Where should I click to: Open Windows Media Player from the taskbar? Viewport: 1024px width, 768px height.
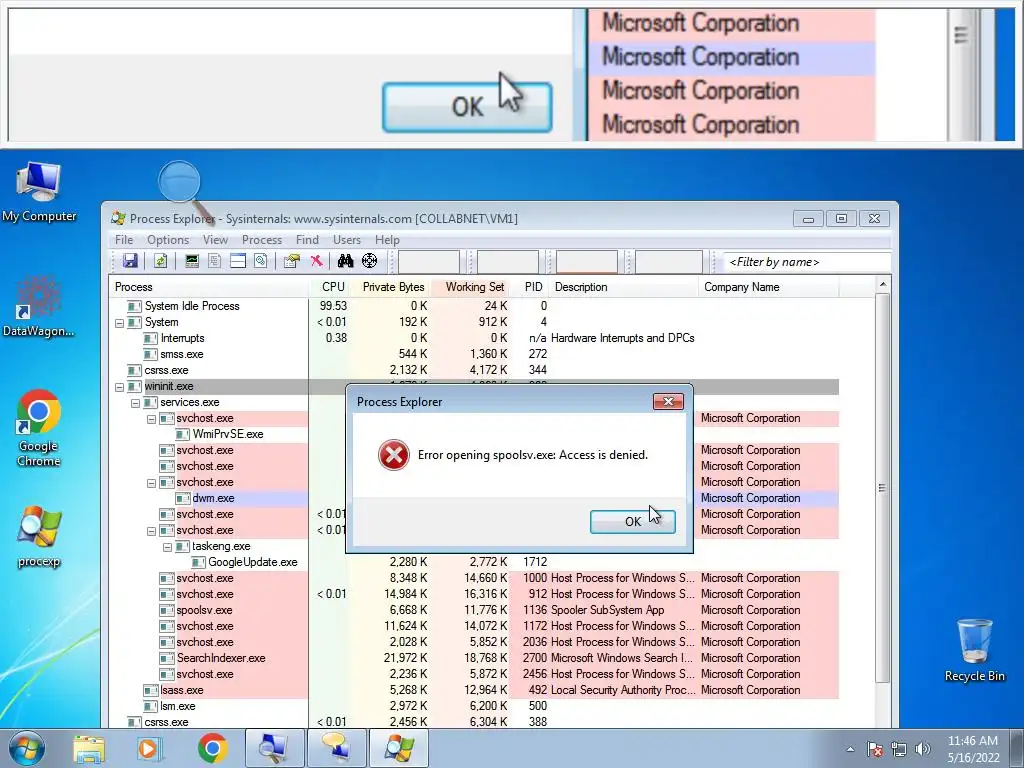pos(148,748)
